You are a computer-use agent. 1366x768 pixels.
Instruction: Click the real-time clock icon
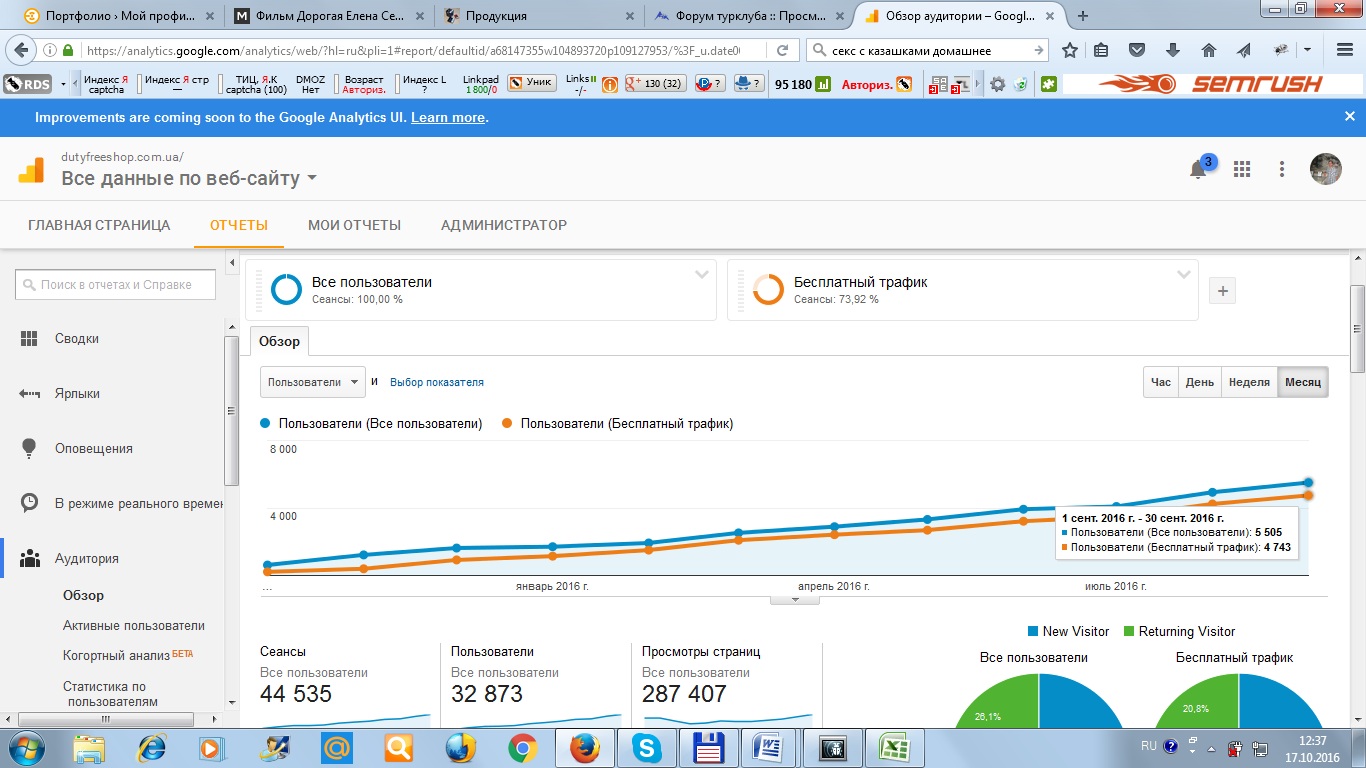pyautogui.click(x=29, y=503)
